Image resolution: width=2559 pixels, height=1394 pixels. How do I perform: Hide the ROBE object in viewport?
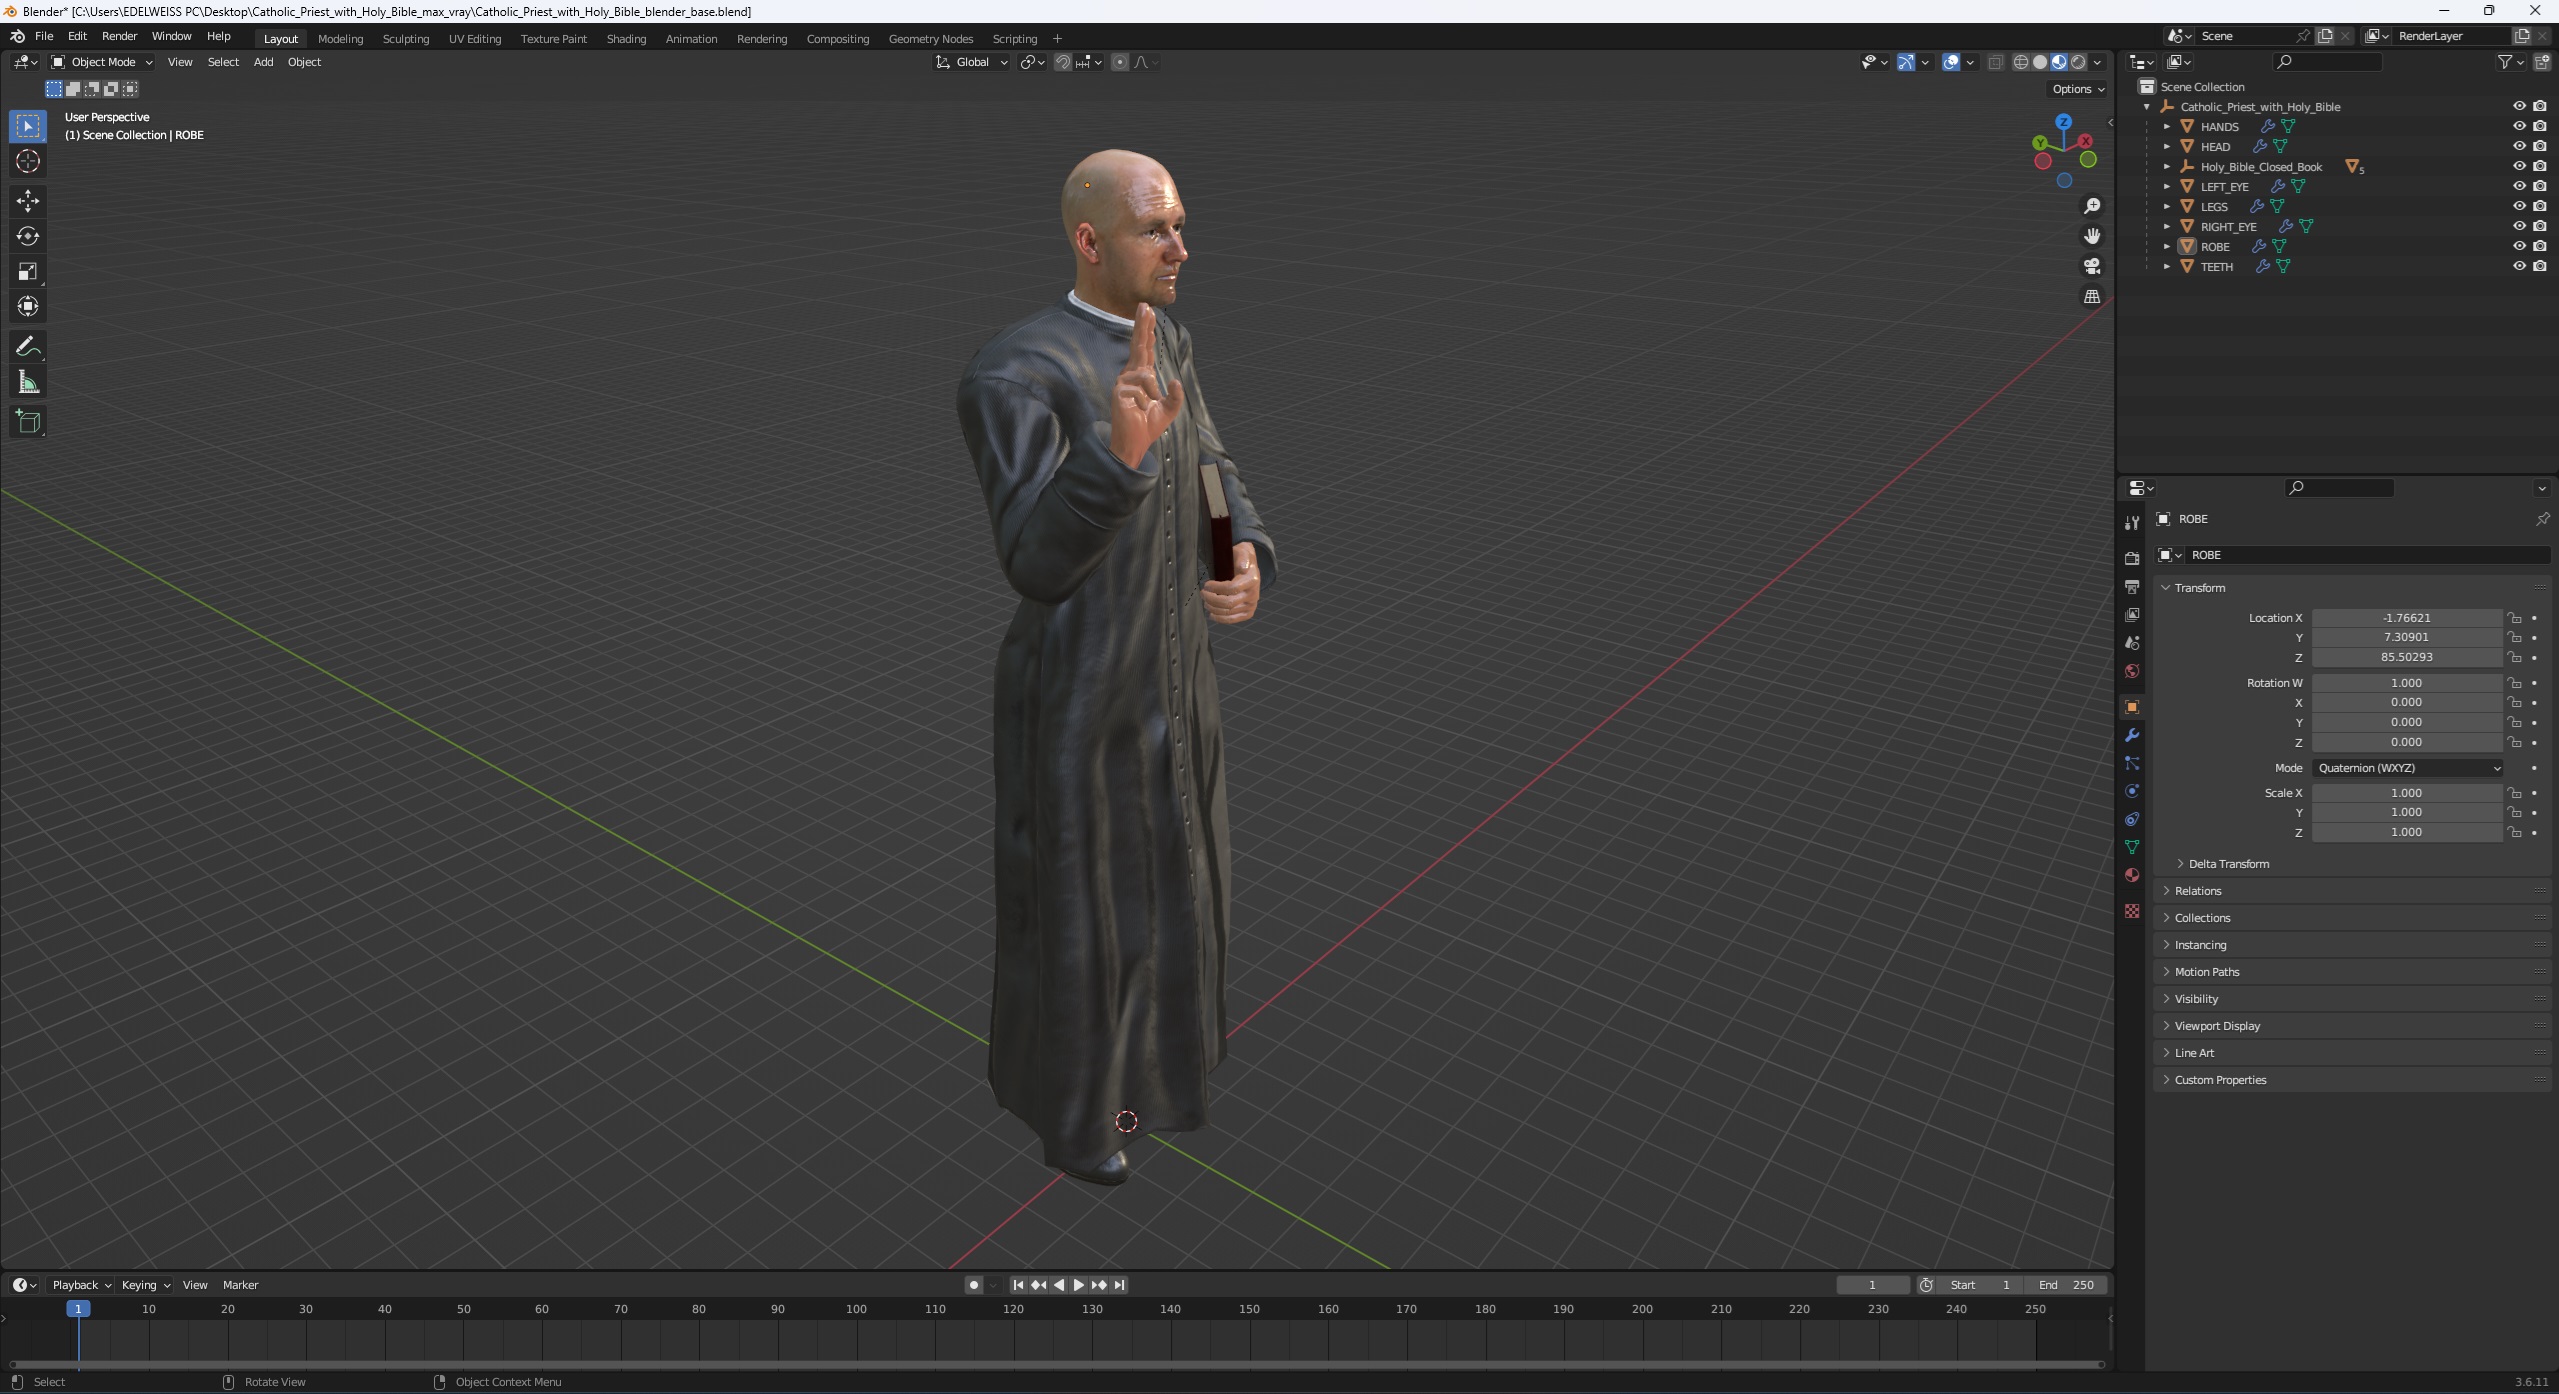click(x=2519, y=246)
